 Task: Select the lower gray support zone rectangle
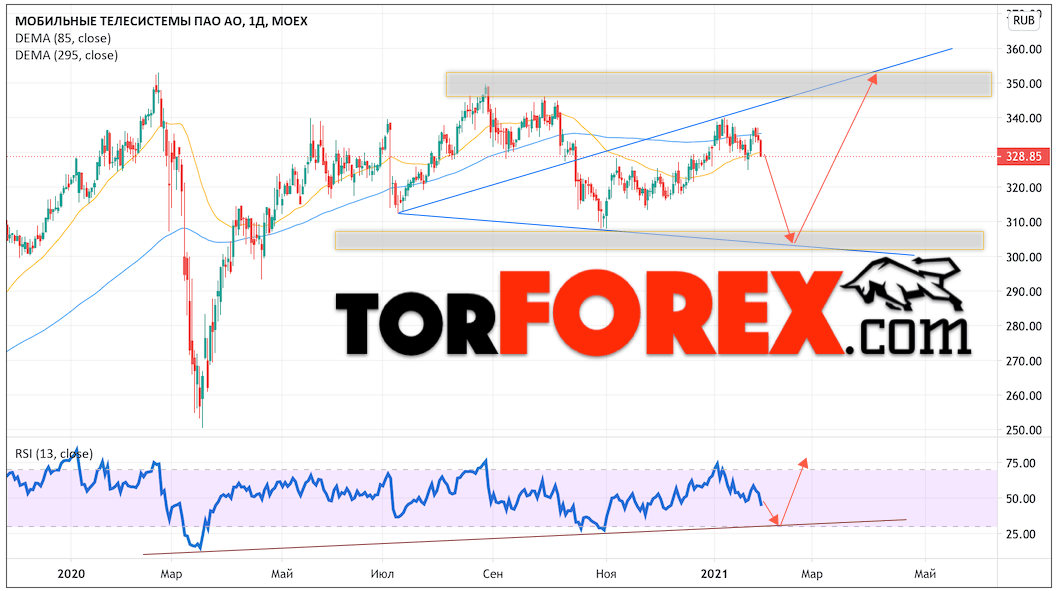659,240
